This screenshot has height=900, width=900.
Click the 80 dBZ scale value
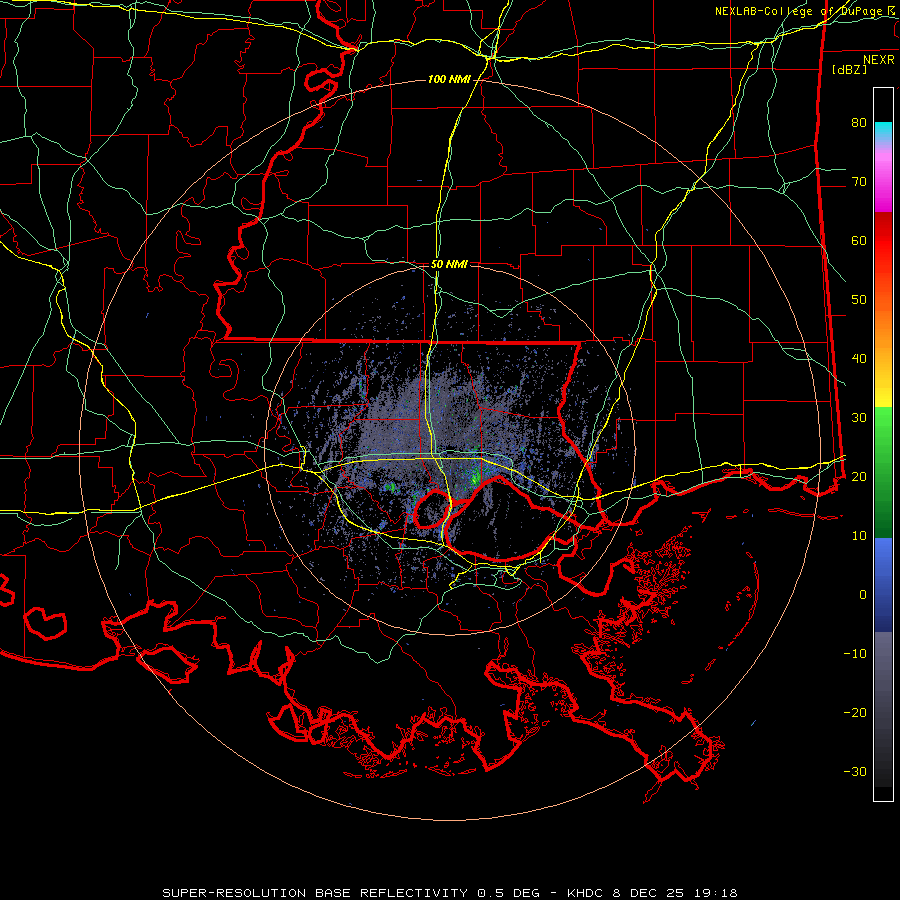pos(859,122)
